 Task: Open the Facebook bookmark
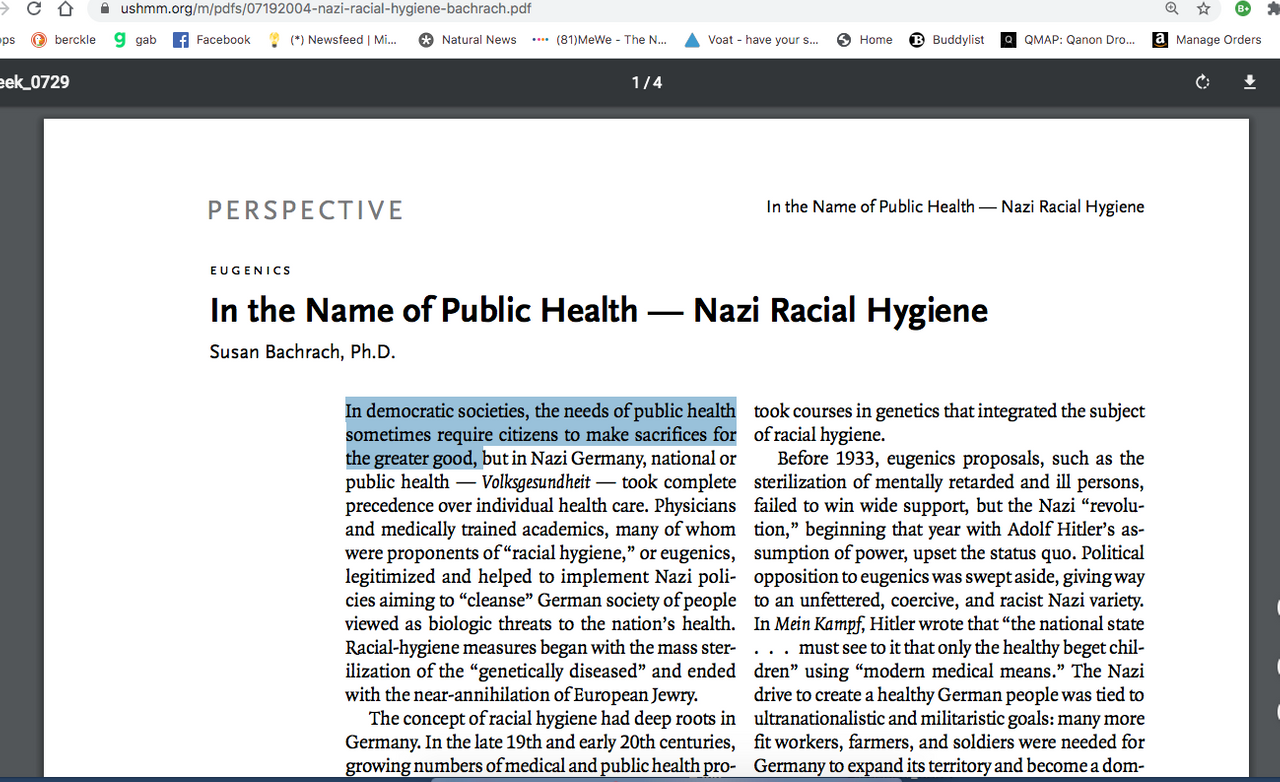(212, 40)
